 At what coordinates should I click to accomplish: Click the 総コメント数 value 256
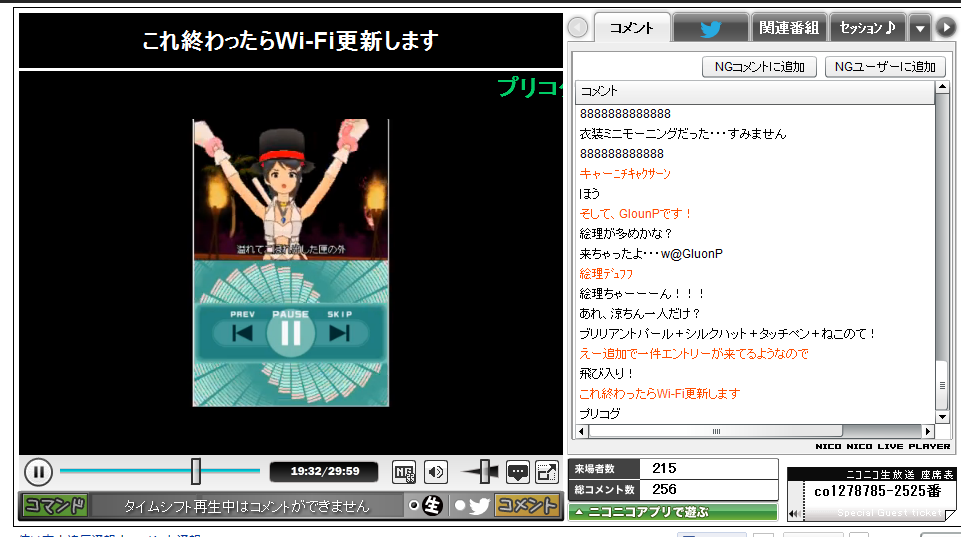tap(664, 489)
